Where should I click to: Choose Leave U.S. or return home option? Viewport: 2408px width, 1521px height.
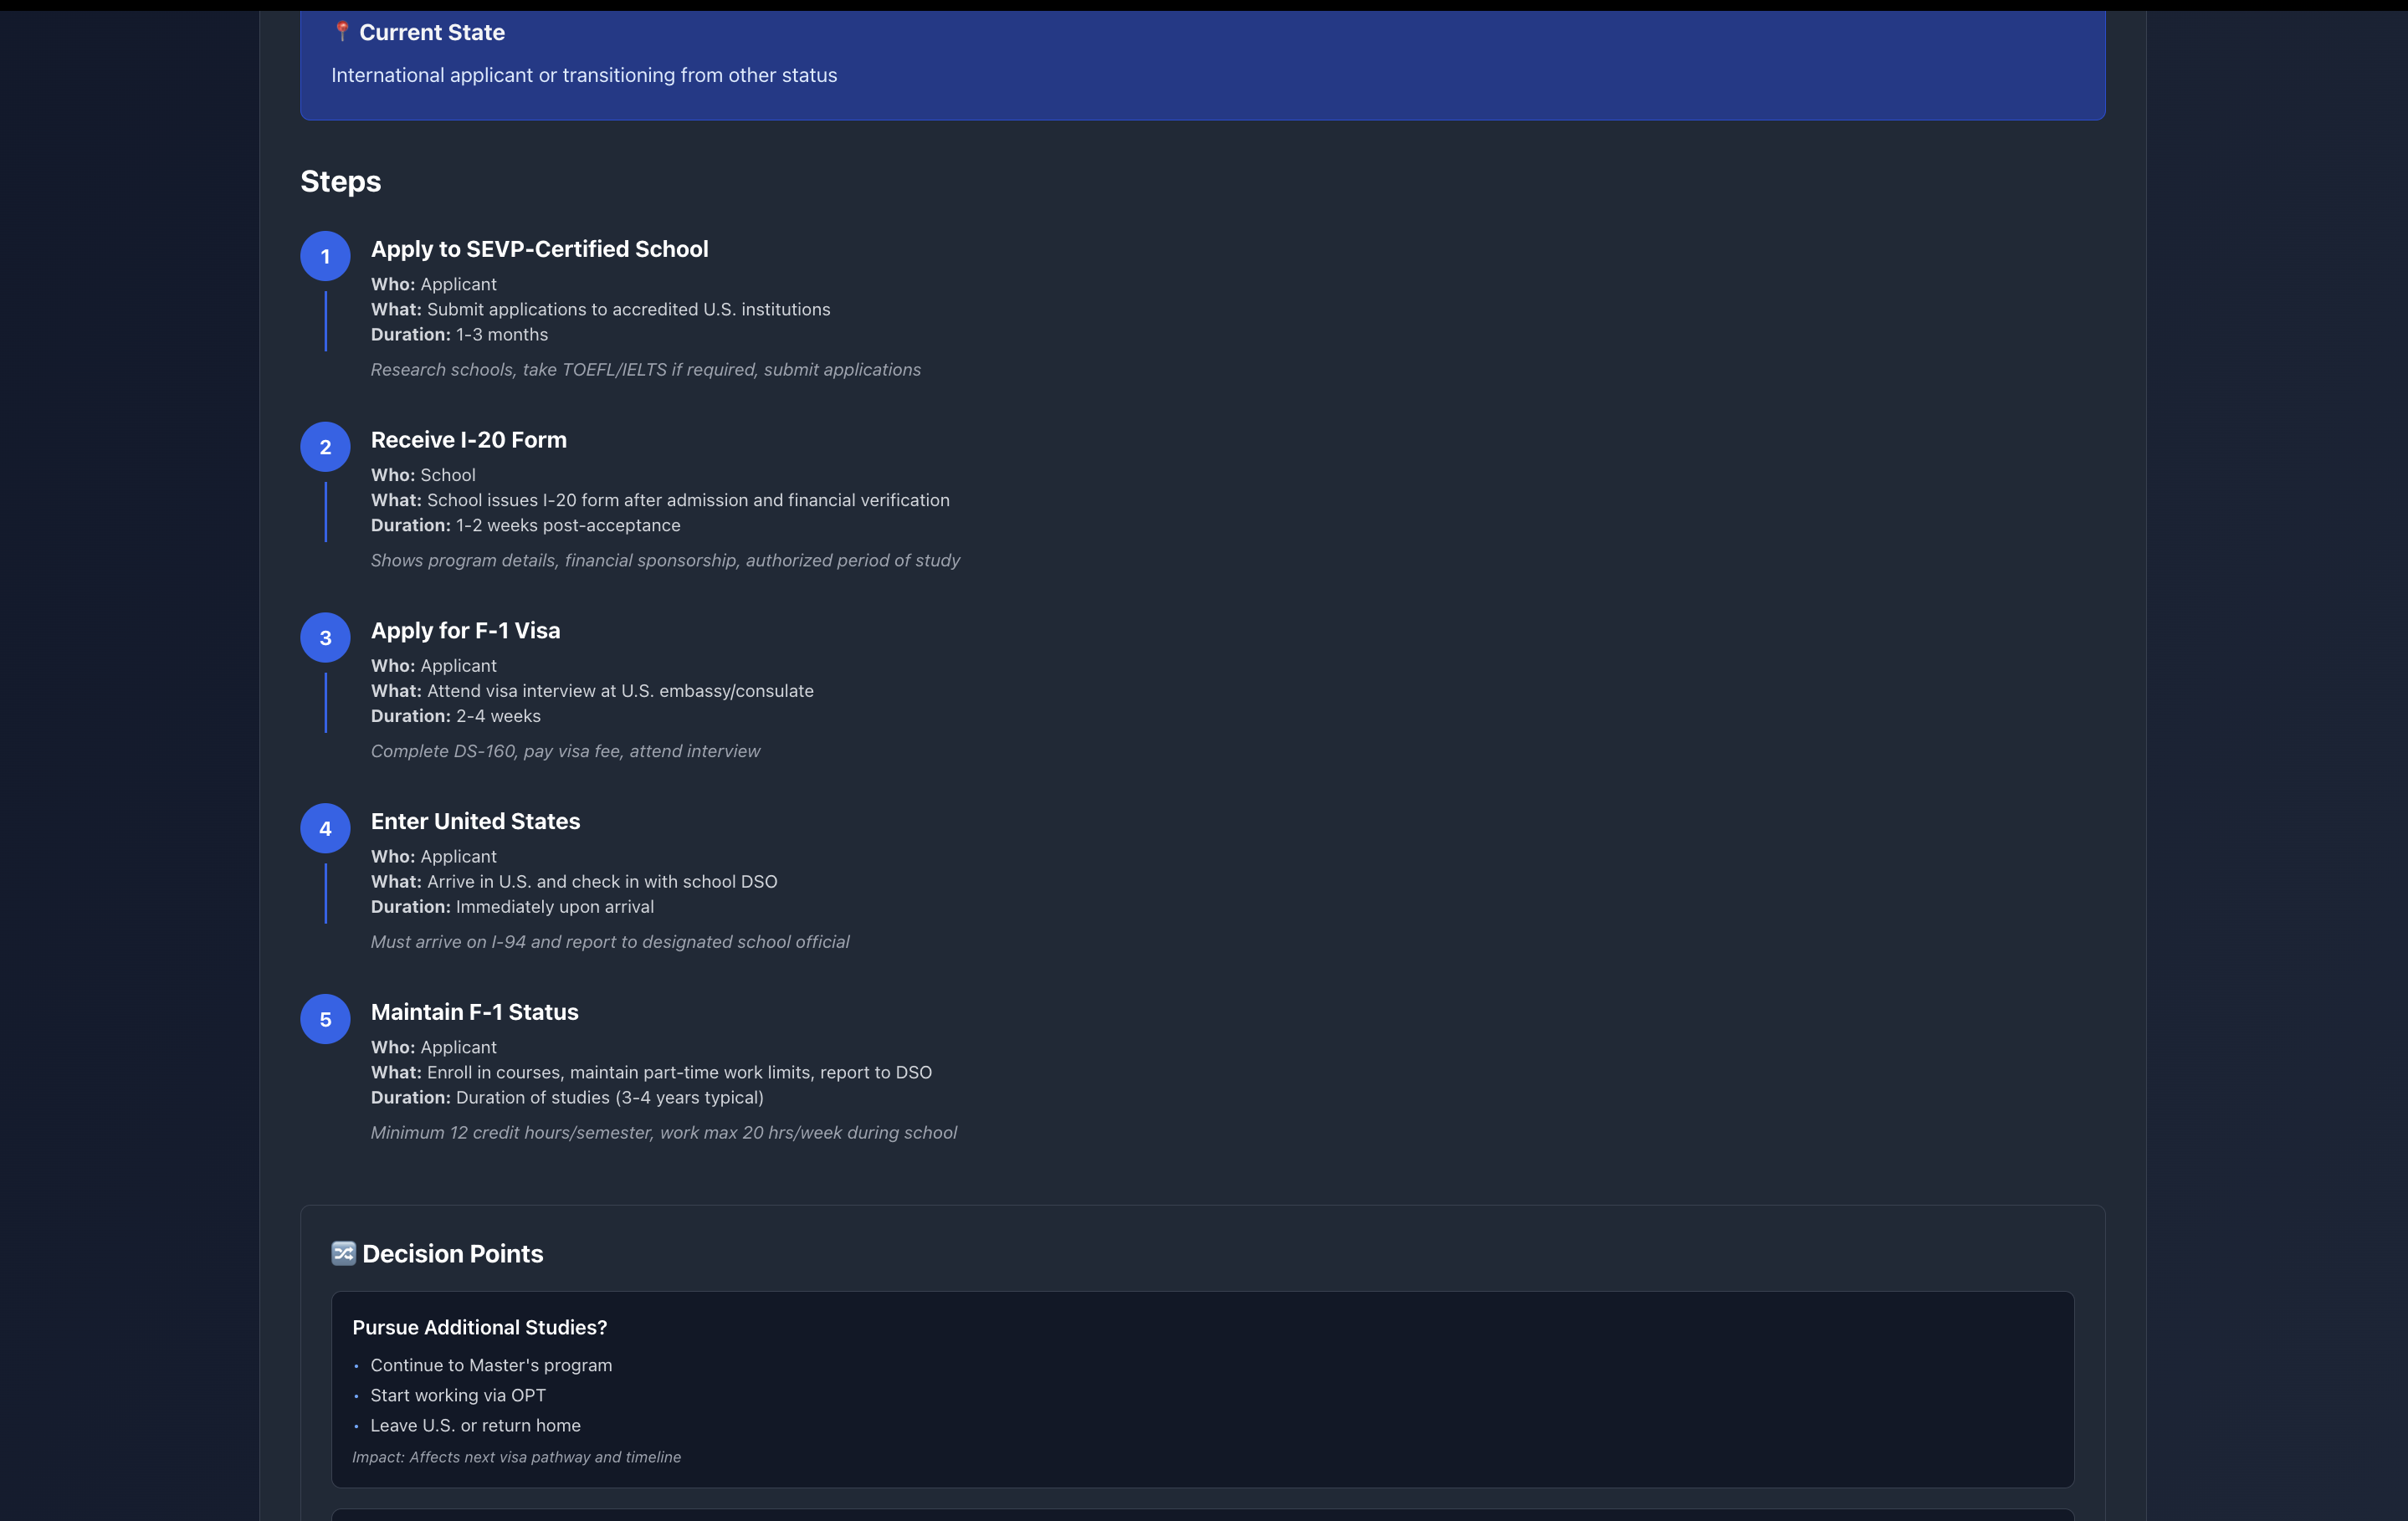pos(475,1425)
